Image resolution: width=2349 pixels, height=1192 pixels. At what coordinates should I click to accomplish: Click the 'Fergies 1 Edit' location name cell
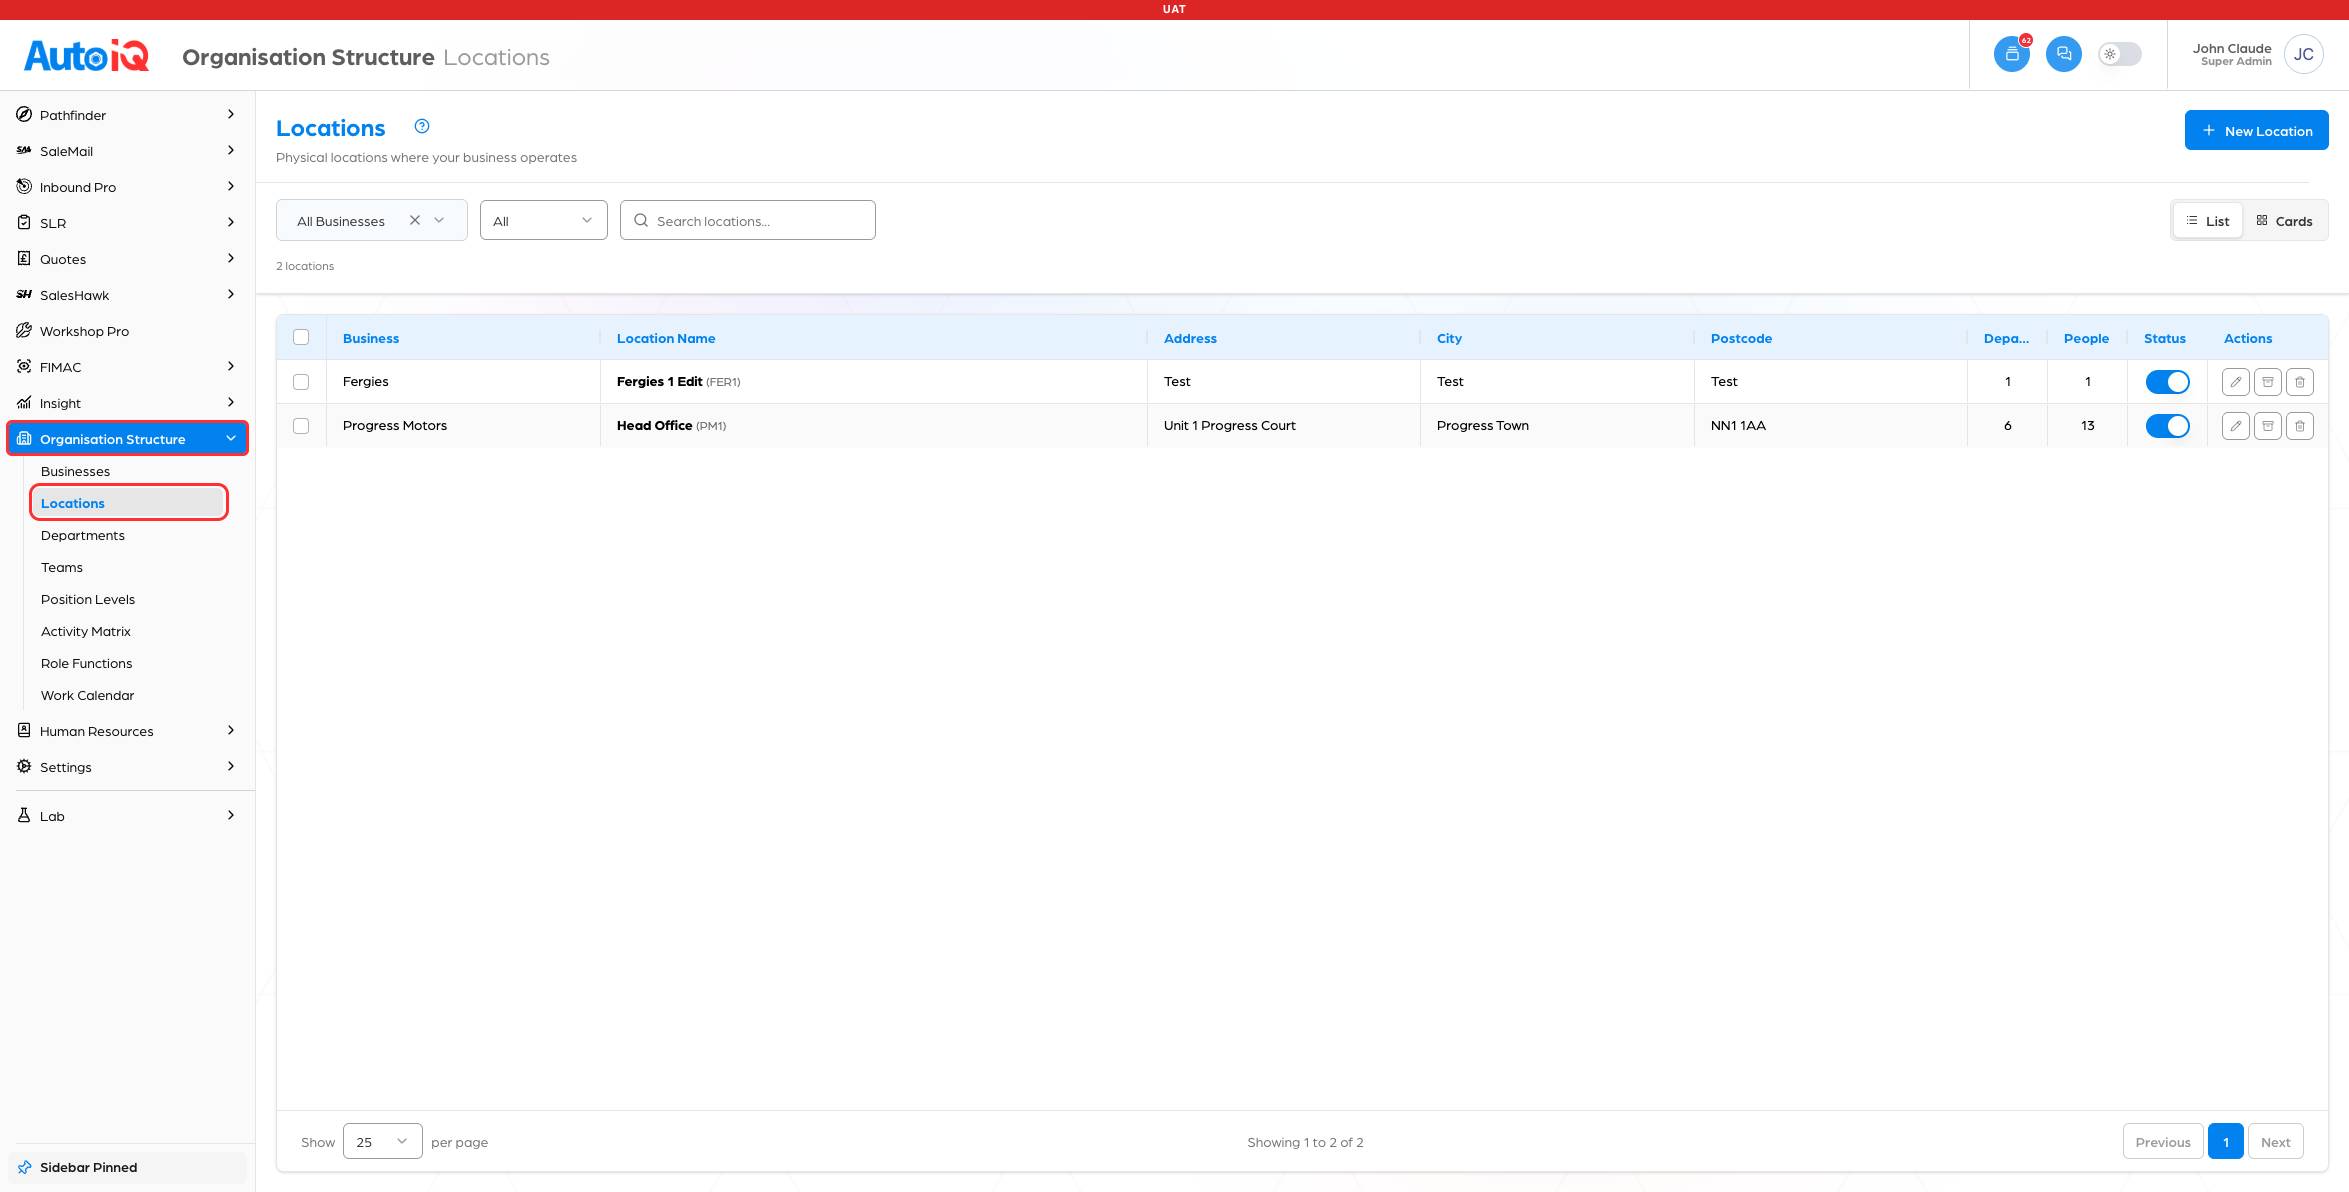(873, 382)
